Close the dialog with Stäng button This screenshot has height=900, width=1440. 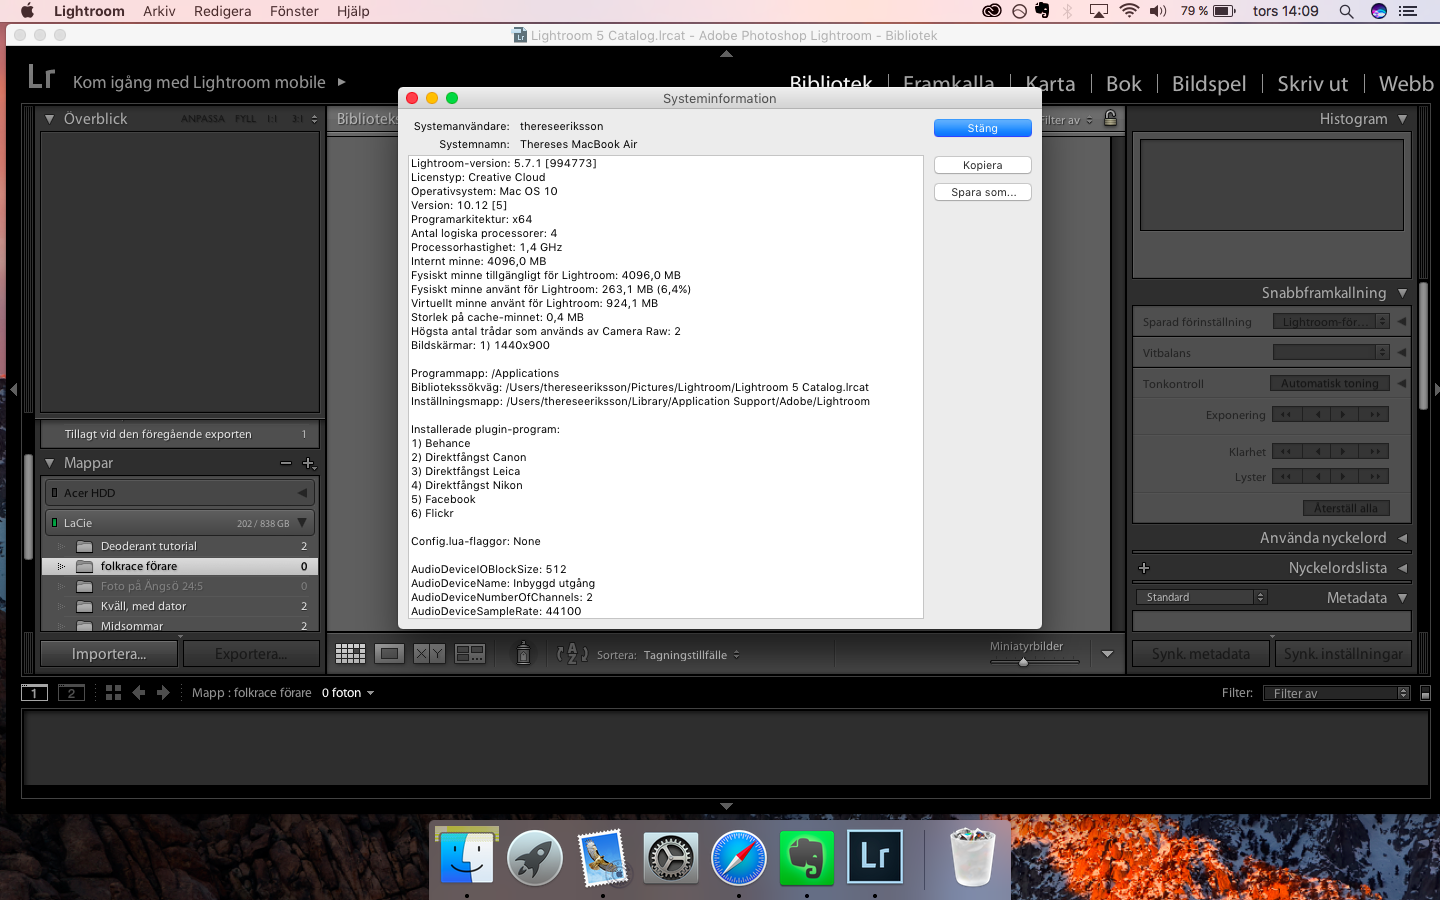pos(982,128)
